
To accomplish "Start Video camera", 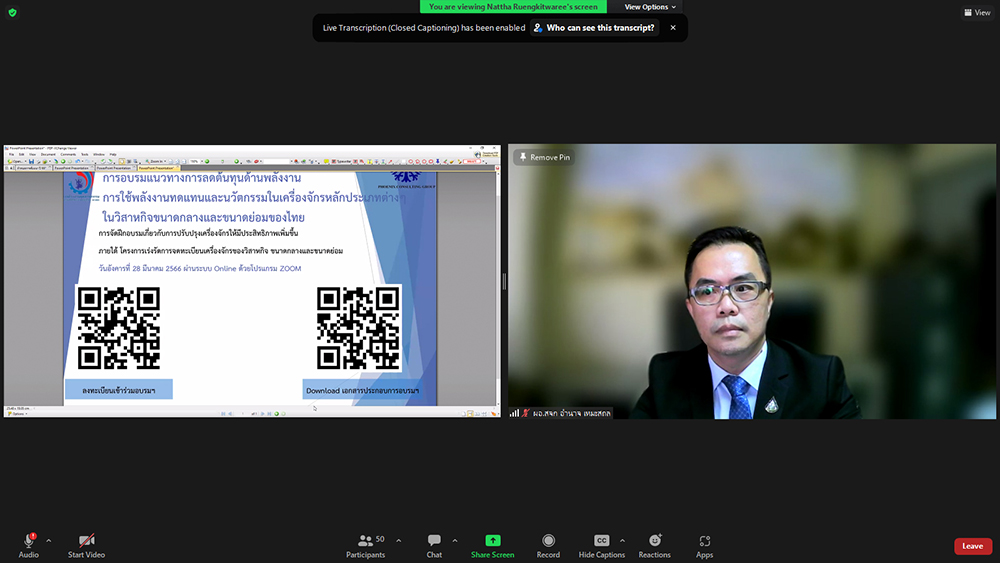I will pyautogui.click(x=86, y=541).
